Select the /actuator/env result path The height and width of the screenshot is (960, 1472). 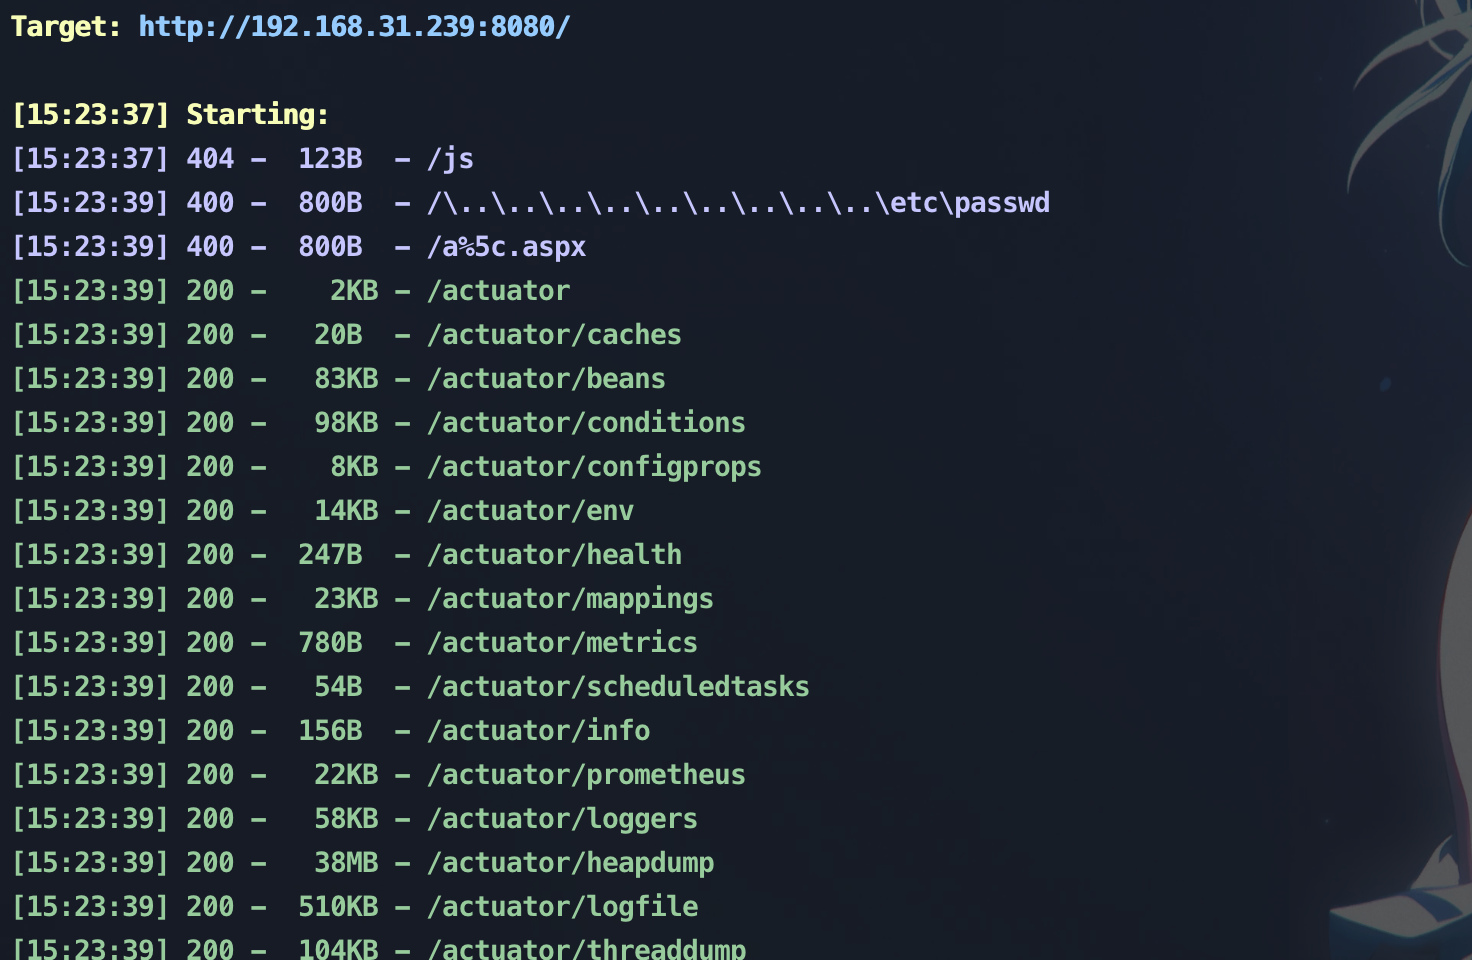530,511
